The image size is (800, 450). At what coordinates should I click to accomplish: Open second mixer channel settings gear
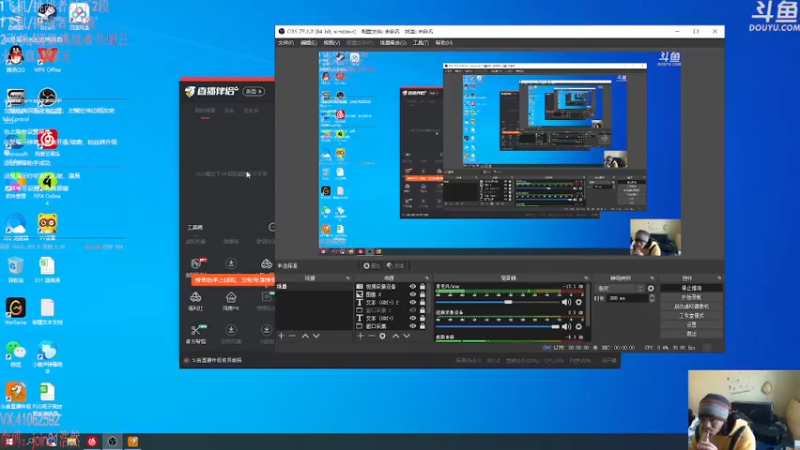click(x=579, y=327)
